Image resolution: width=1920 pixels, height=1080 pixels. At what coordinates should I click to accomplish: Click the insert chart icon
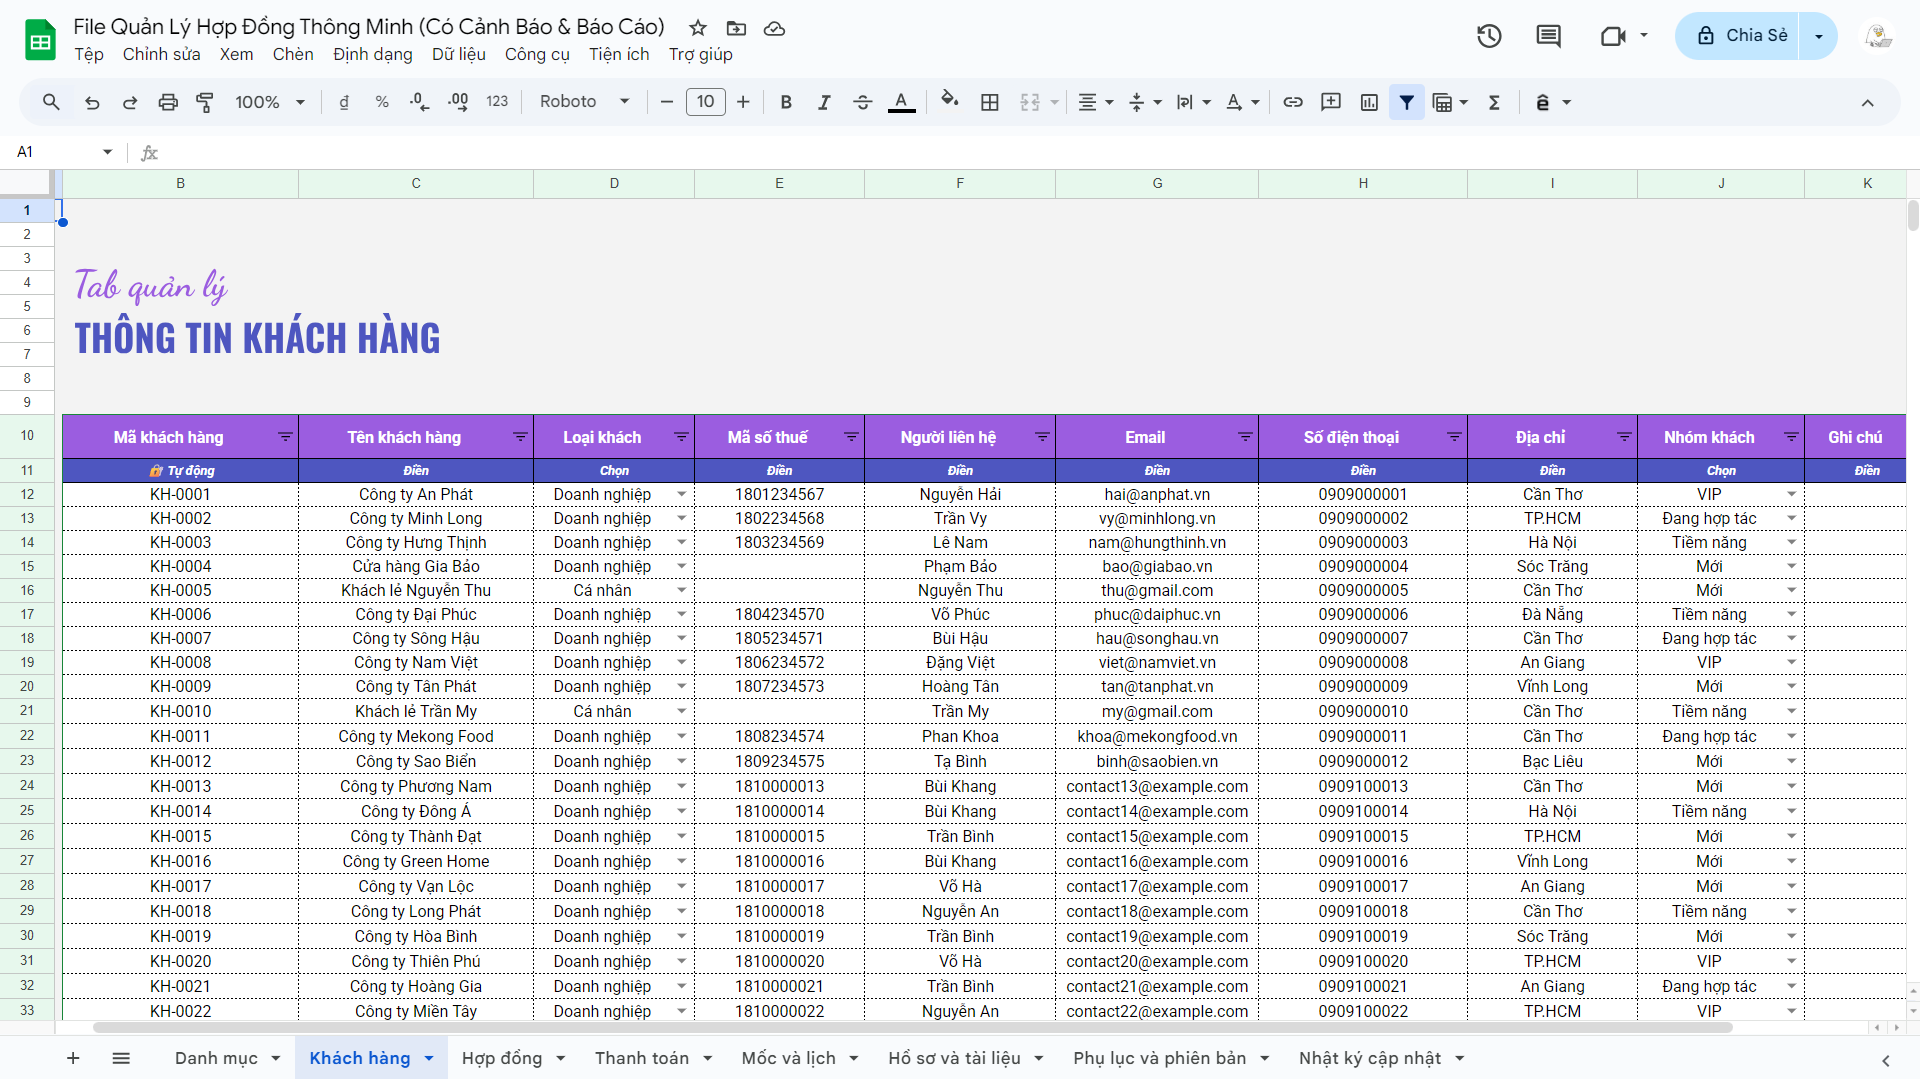1369,102
